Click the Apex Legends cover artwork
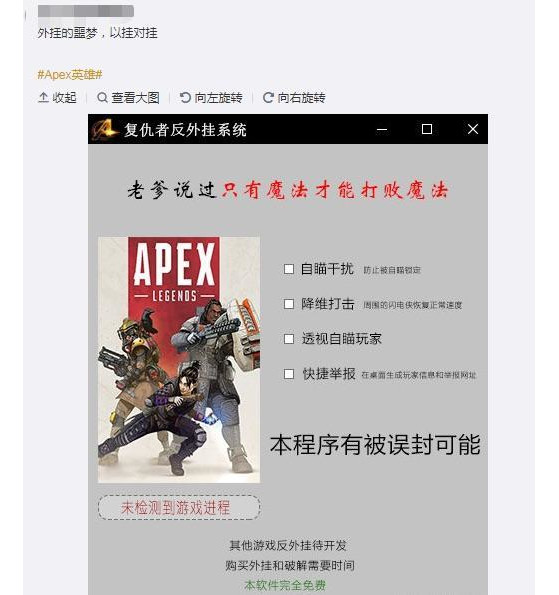Viewport: 559px width, 595px height. (x=179, y=360)
